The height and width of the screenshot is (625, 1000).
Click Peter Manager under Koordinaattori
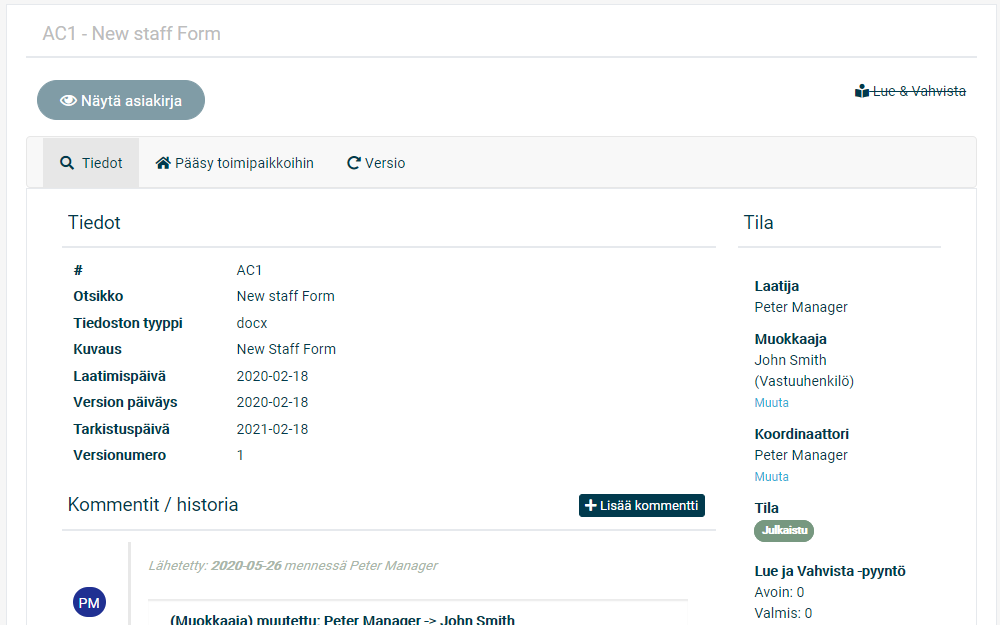coord(801,455)
